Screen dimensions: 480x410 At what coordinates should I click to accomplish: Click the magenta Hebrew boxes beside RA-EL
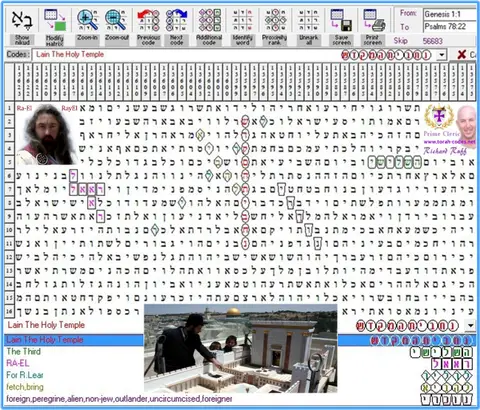point(452,364)
